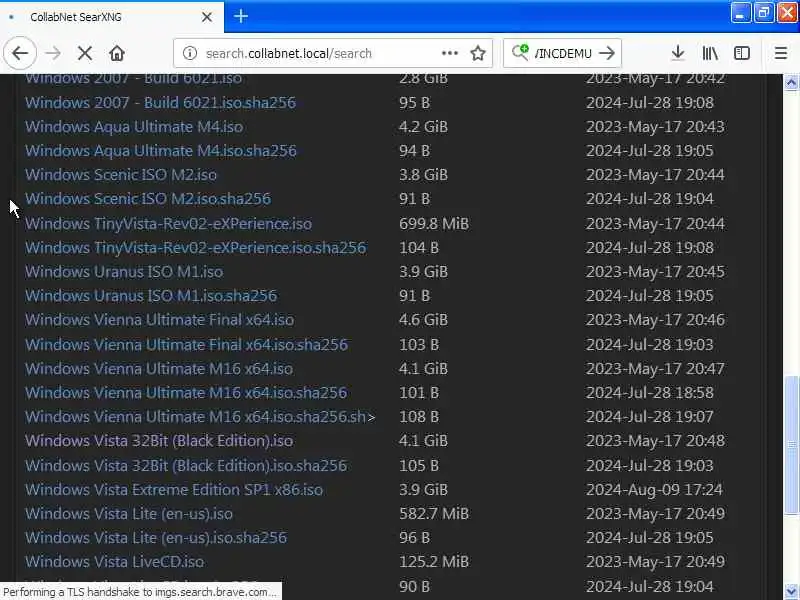Bookmark this page with the star
800x600 pixels.
(478, 53)
